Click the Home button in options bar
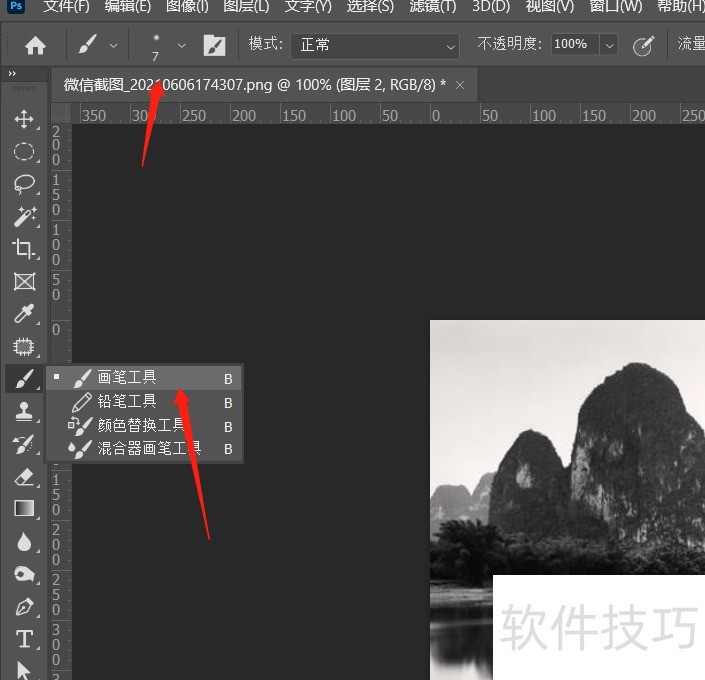Screen dimensions: 705x680 tap(35, 45)
